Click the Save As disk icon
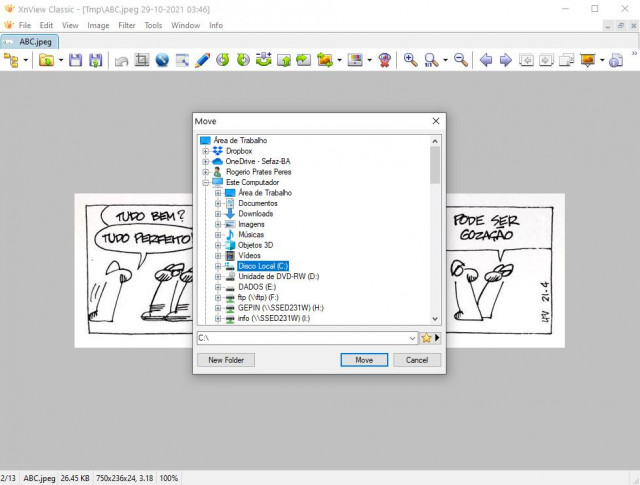The width and height of the screenshot is (640, 485). coord(96,60)
